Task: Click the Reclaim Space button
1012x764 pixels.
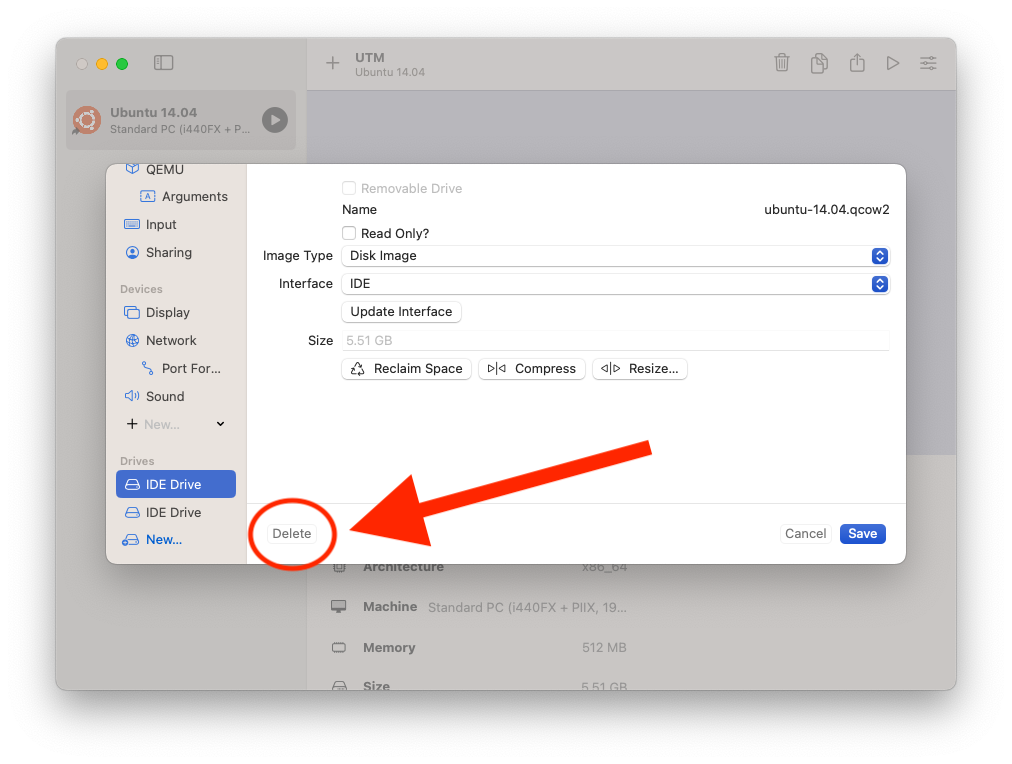Action: 407,369
